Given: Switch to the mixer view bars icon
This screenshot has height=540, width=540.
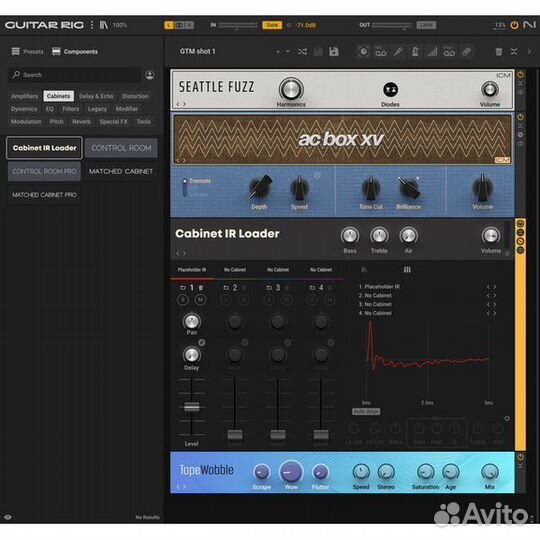Looking at the screenshot, I should [407, 270].
